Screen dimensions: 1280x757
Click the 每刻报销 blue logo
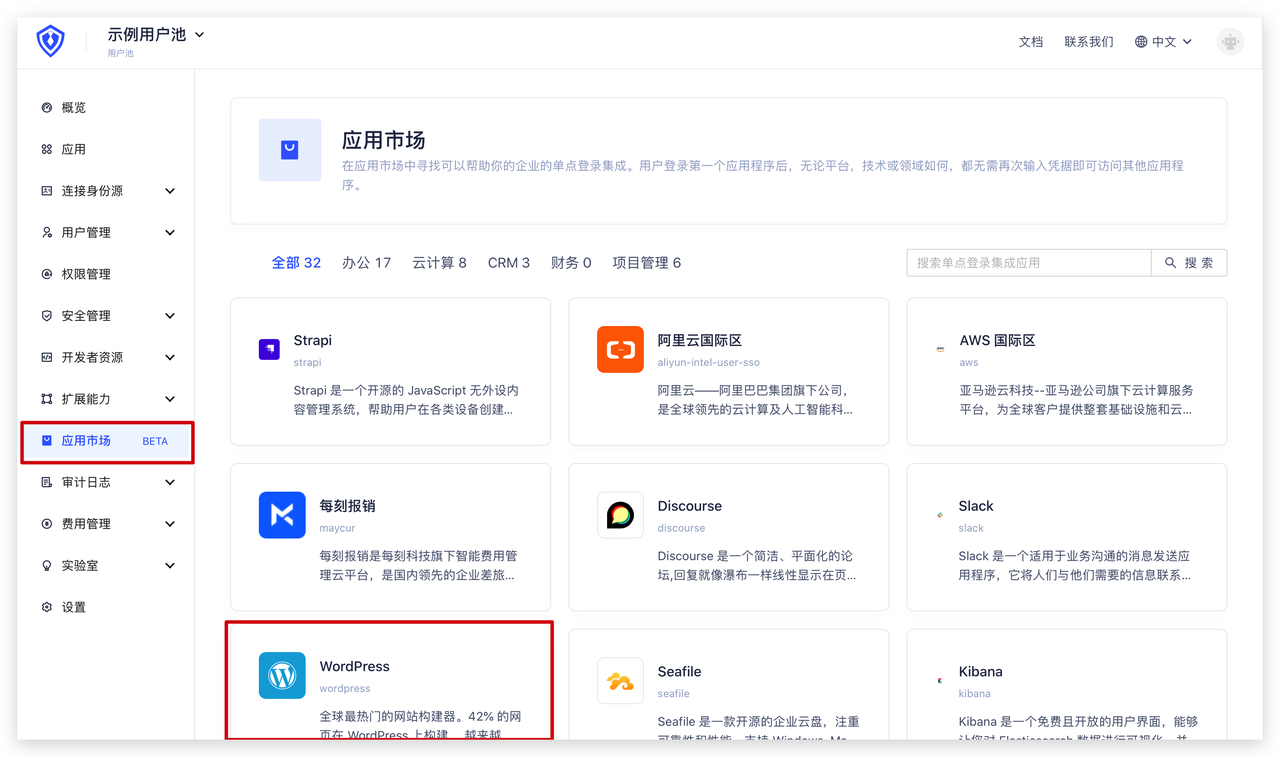tap(282, 515)
